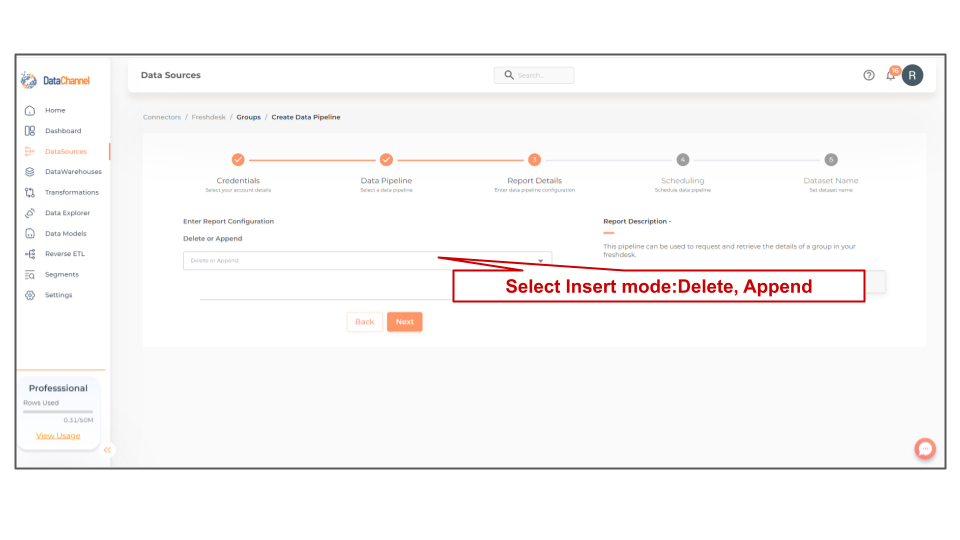Go to Segments menu item

pos(62,274)
